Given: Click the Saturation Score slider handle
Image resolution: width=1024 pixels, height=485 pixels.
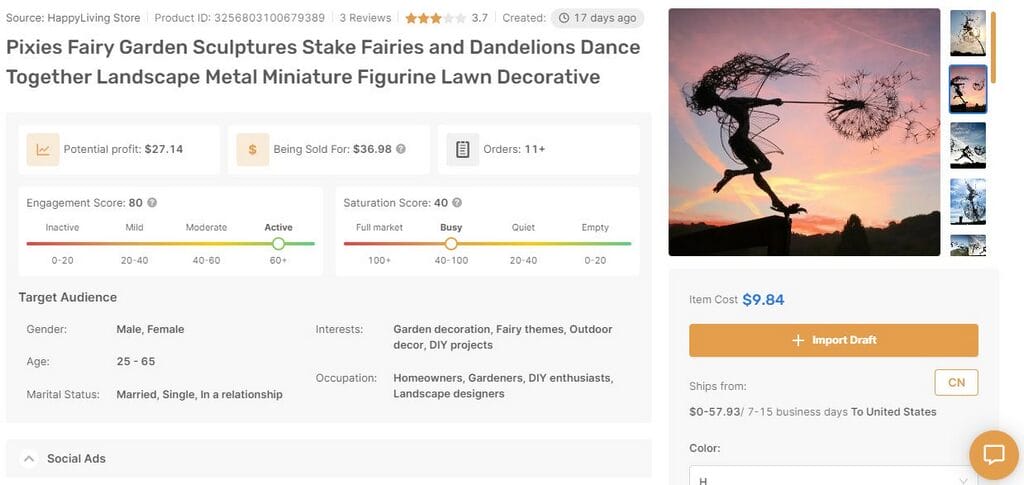Looking at the screenshot, I should [x=451, y=243].
